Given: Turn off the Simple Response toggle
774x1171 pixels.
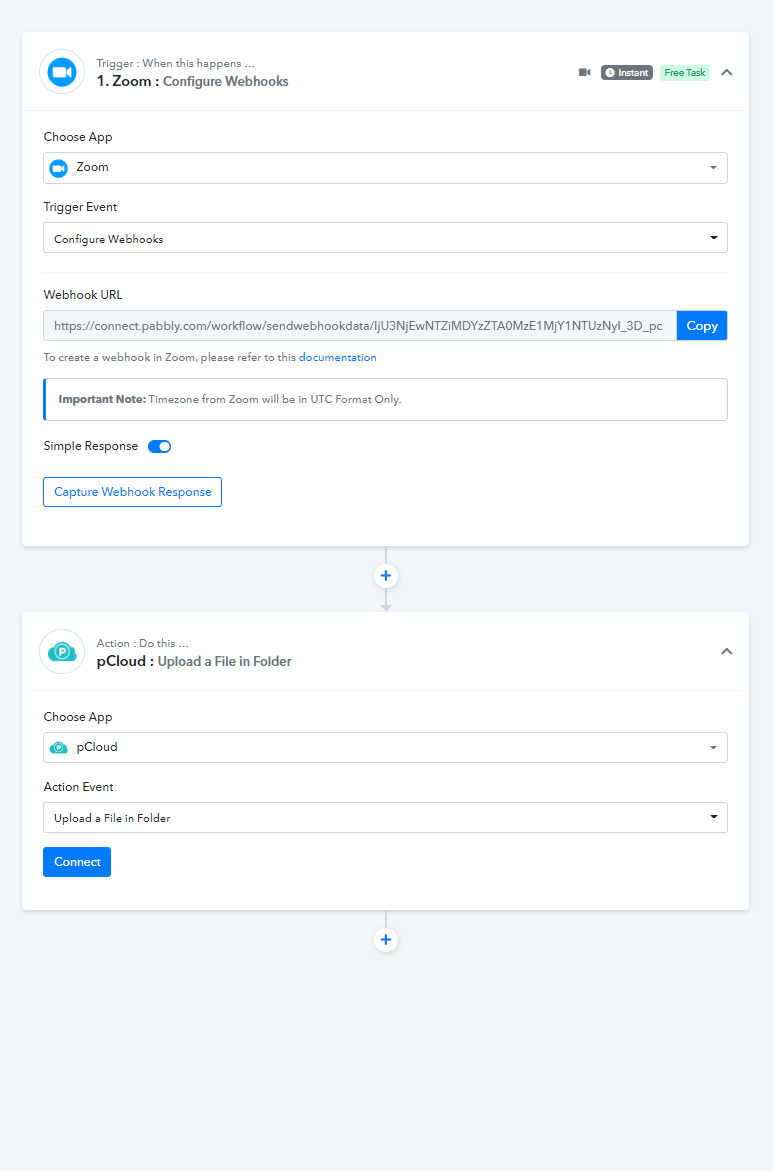Looking at the screenshot, I should pyautogui.click(x=160, y=447).
